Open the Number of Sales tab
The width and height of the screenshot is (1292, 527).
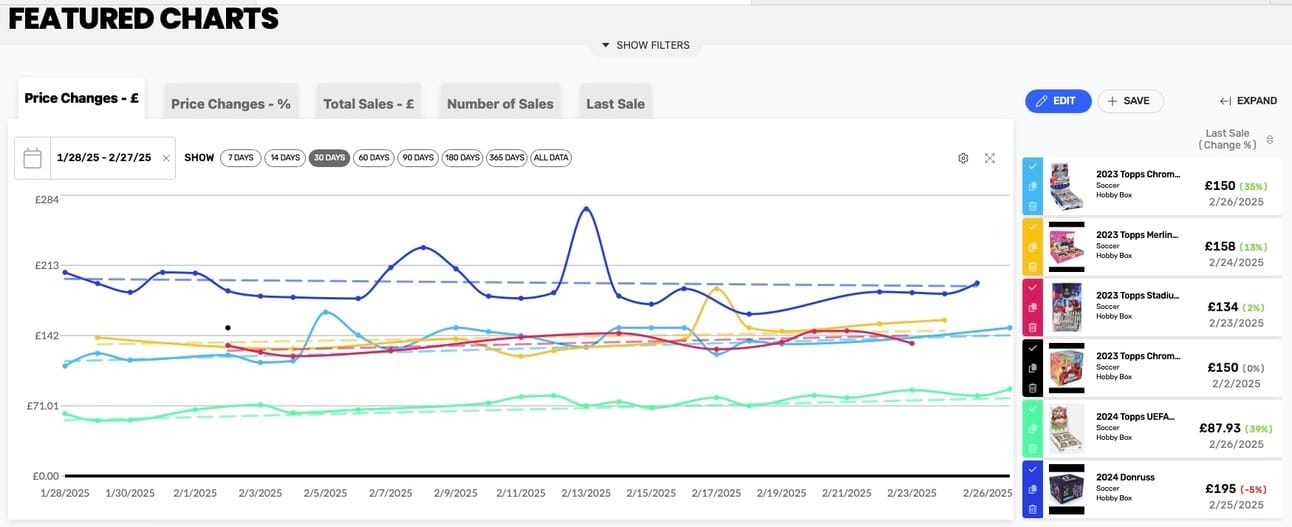(x=500, y=104)
